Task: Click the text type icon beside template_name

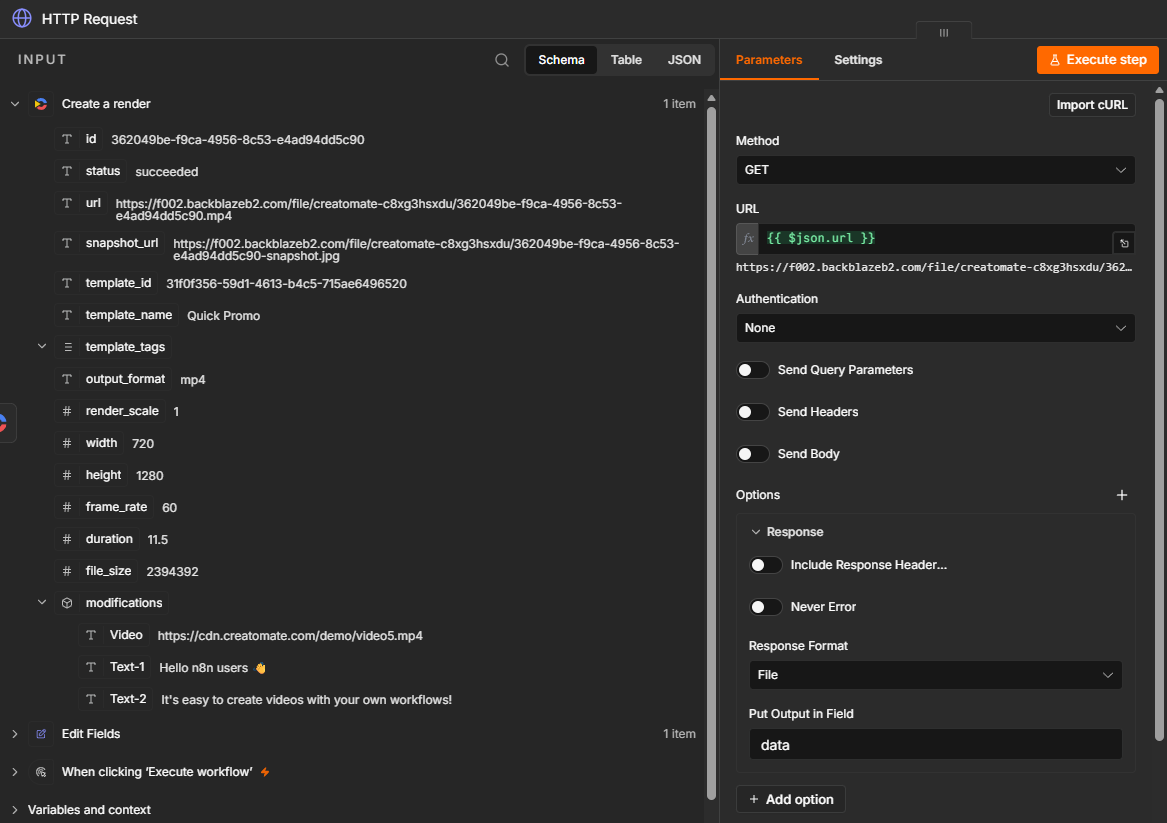Action: 67,315
